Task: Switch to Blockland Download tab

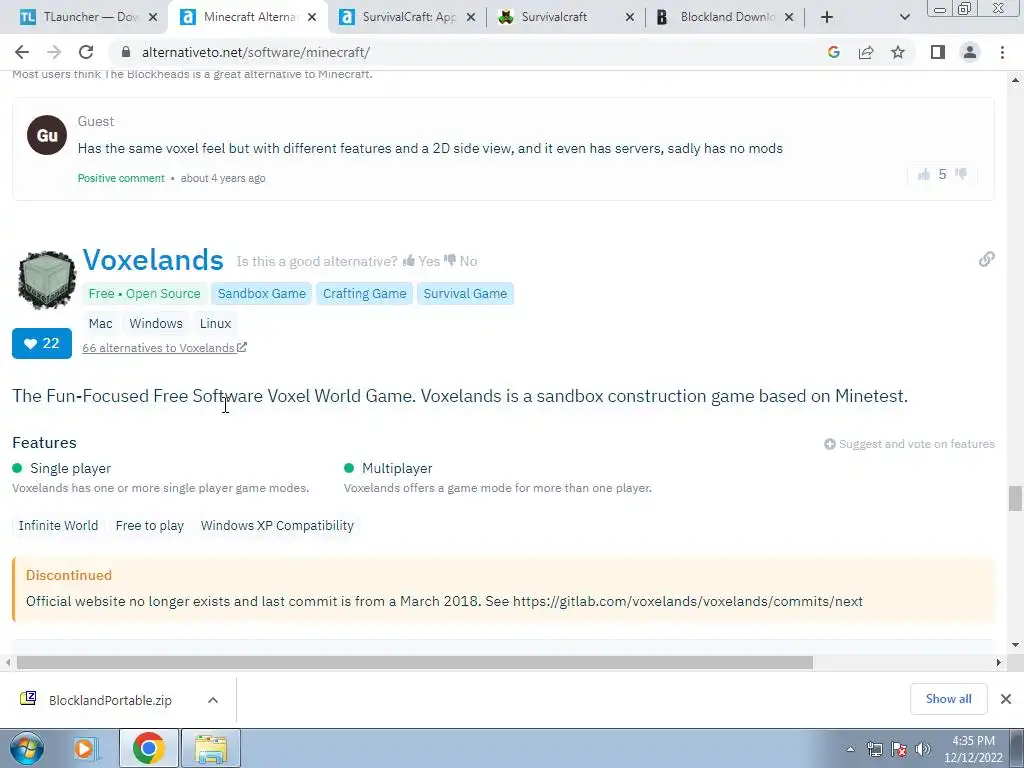Action: click(725, 17)
